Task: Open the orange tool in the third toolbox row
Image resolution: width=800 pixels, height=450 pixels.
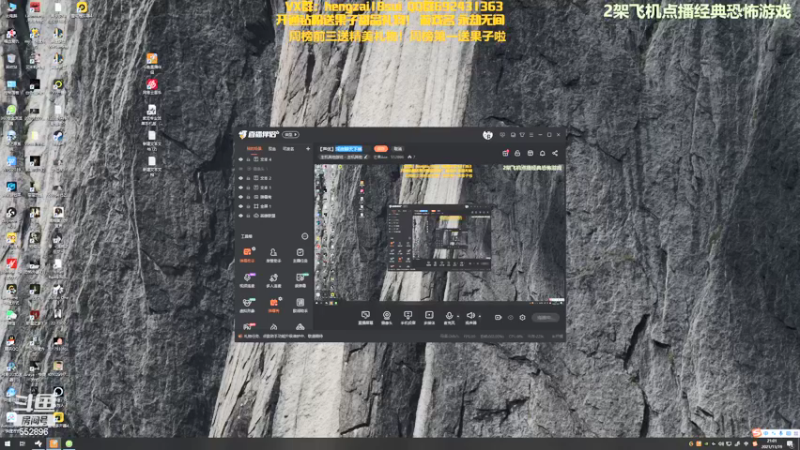Action: point(273,305)
